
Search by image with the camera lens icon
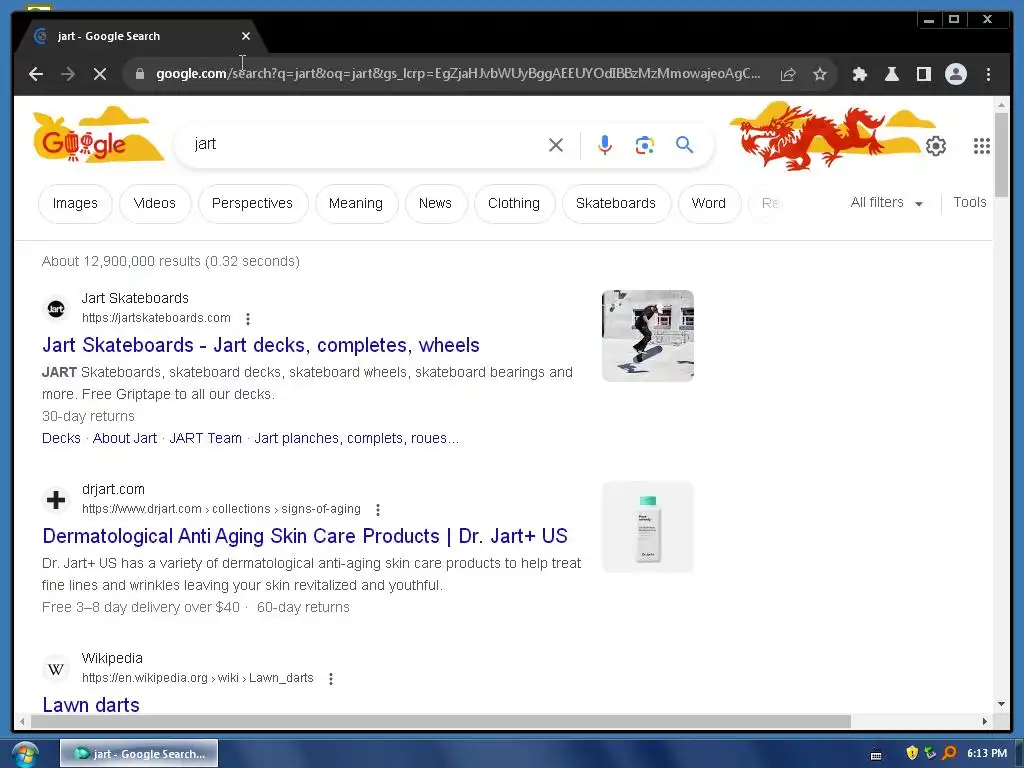click(x=645, y=145)
